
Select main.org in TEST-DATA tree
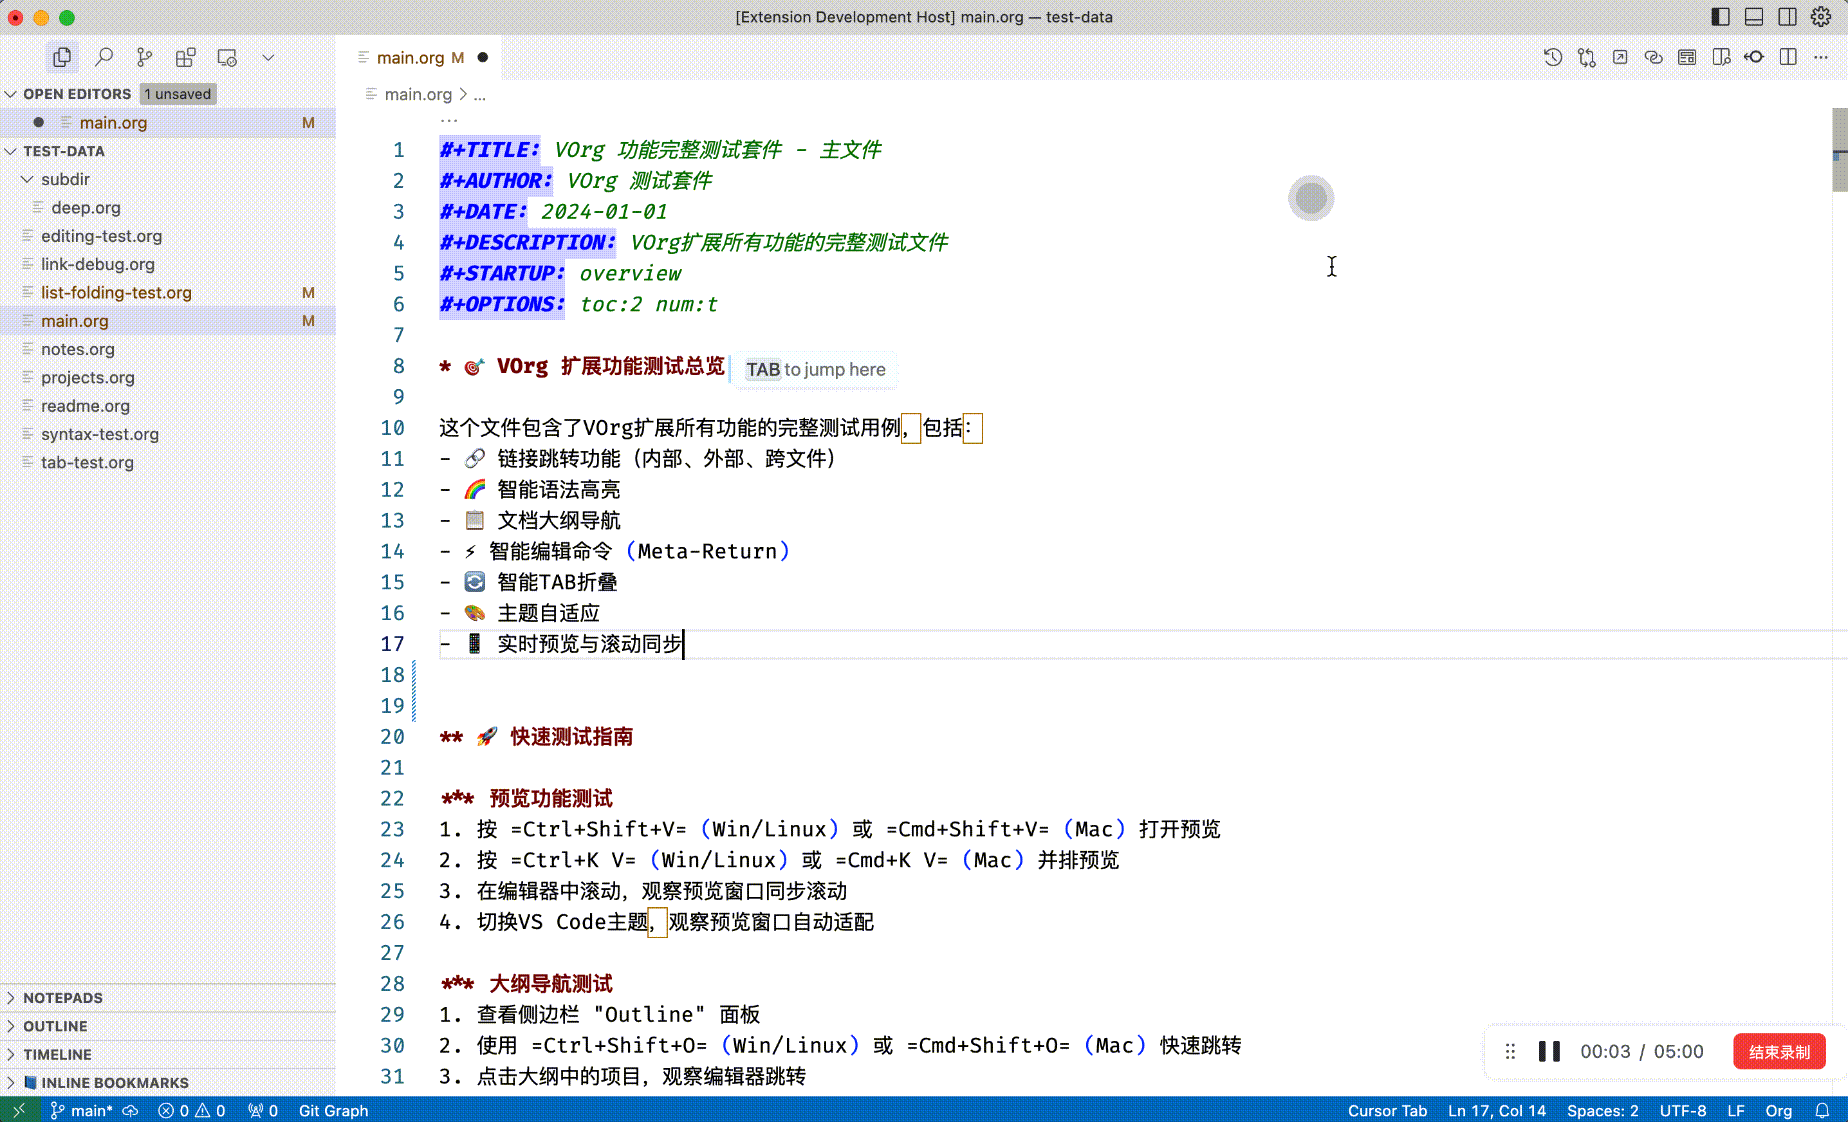pos(168,321)
